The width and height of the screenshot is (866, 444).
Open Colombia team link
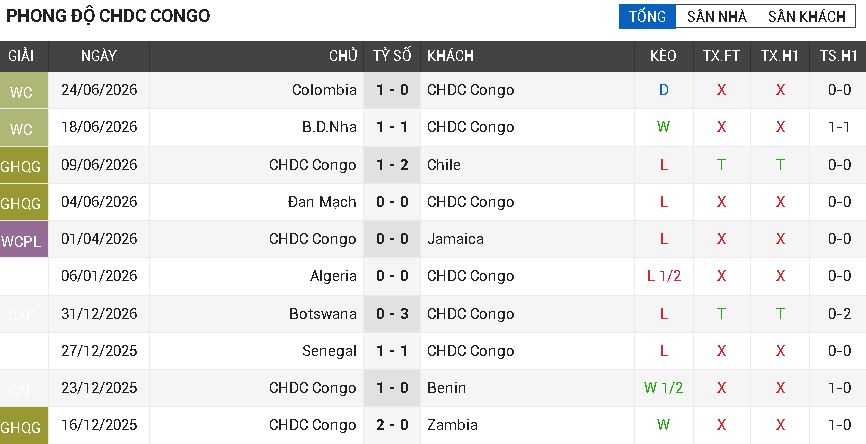coord(324,90)
